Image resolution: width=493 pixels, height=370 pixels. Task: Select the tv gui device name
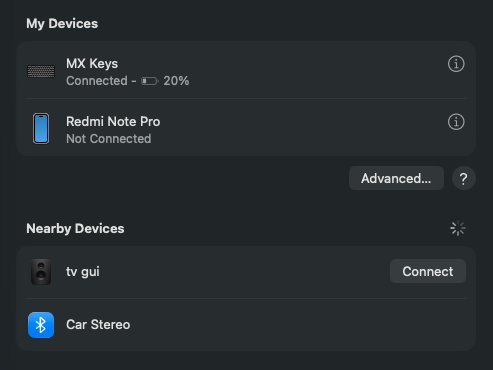(x=83, y=272)
